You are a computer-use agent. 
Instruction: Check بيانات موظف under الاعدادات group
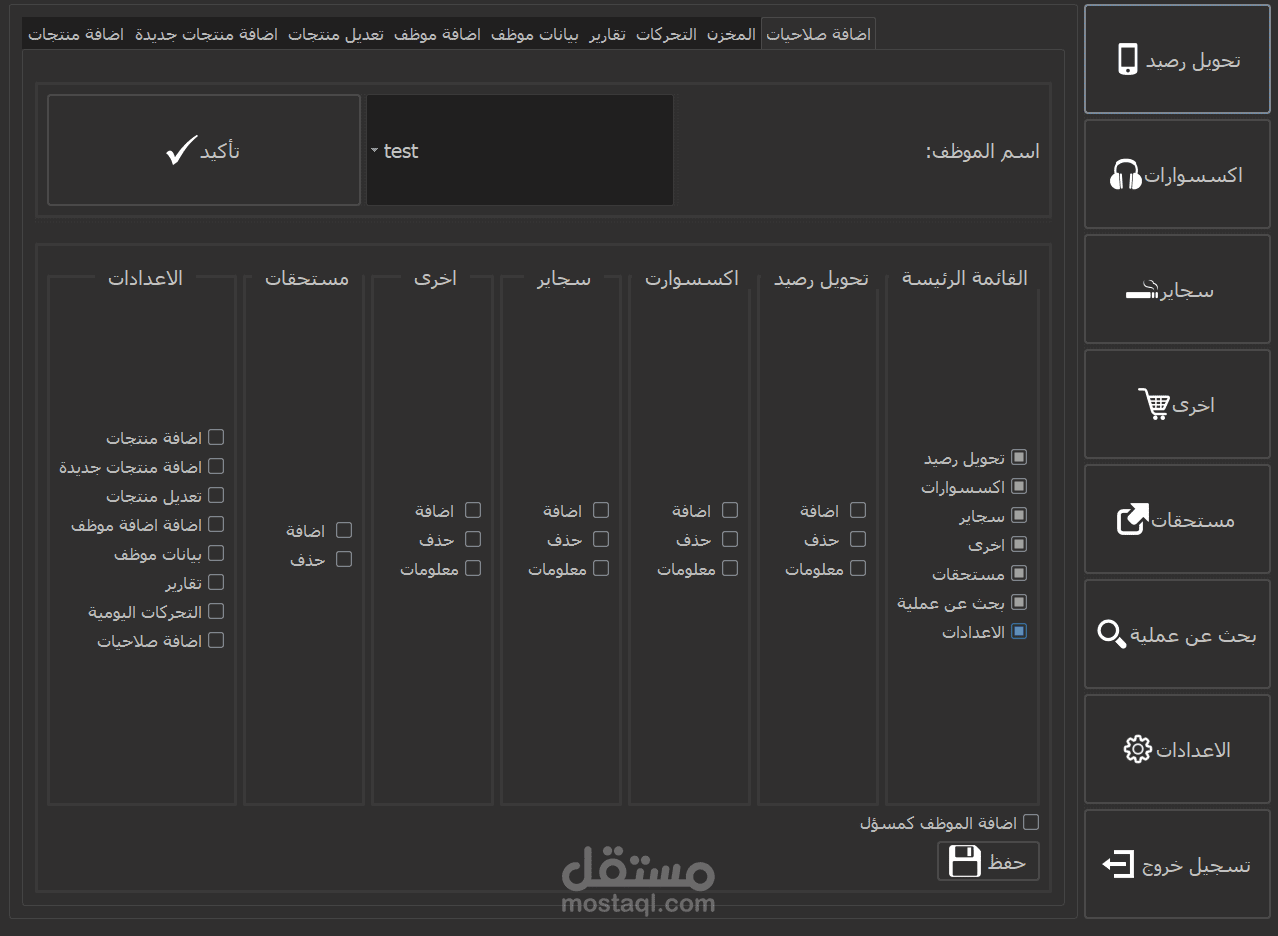click(216, 553)
